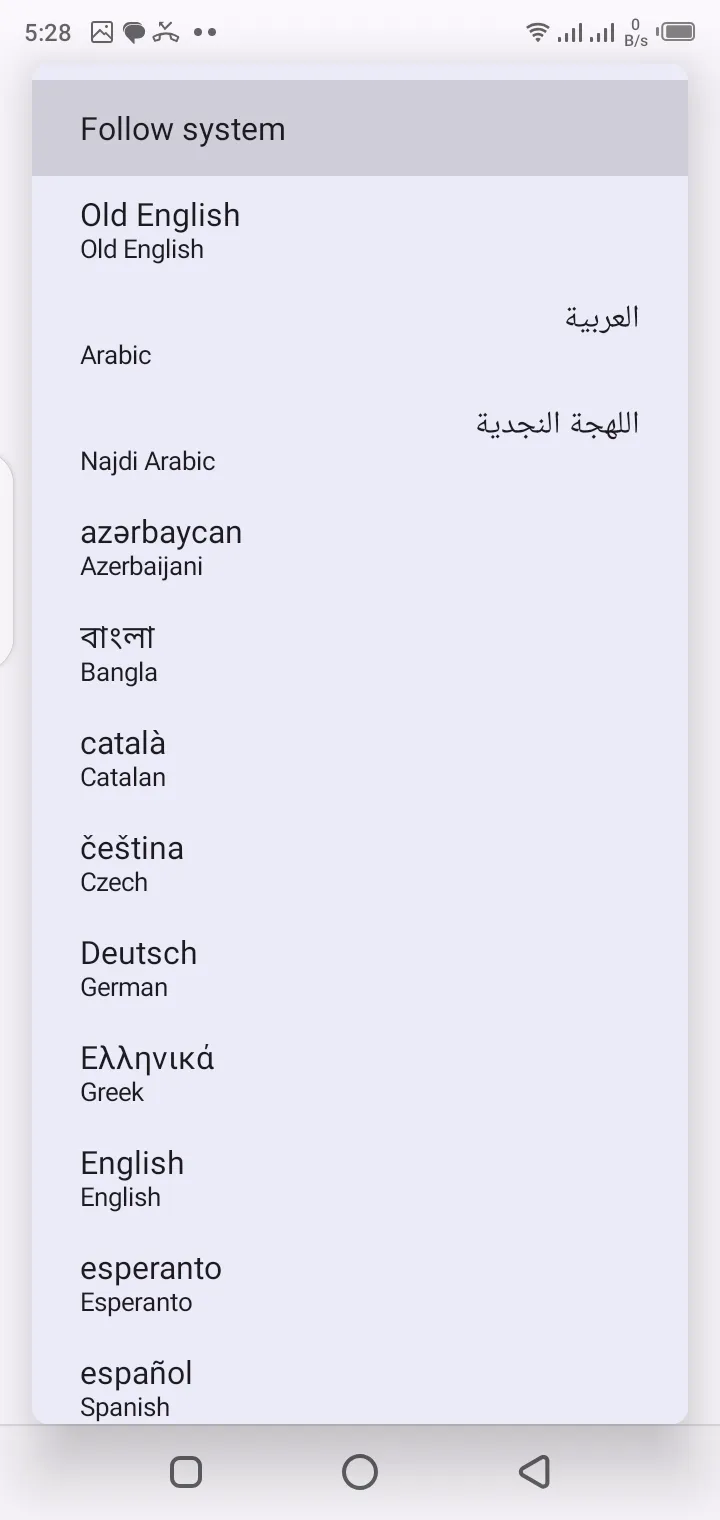Select español Spanish language
The image size is (720, 1520).
[360, 1388]
